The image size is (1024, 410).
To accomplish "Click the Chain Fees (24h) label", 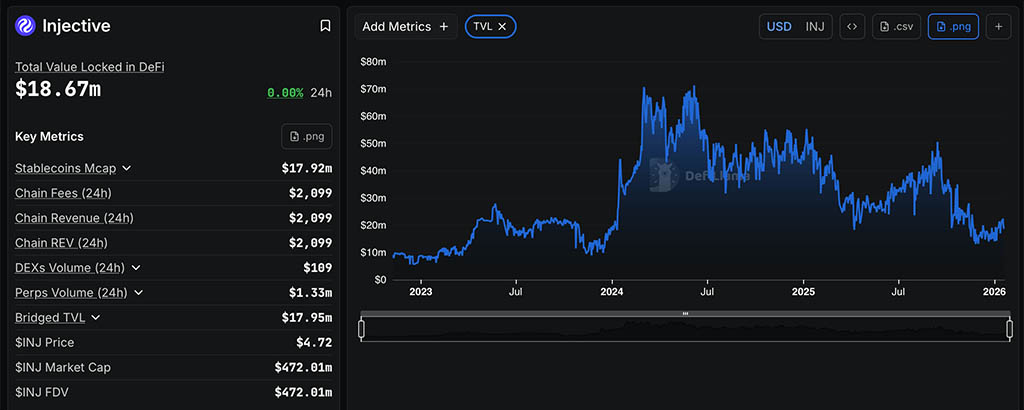I will pos(63,193).
